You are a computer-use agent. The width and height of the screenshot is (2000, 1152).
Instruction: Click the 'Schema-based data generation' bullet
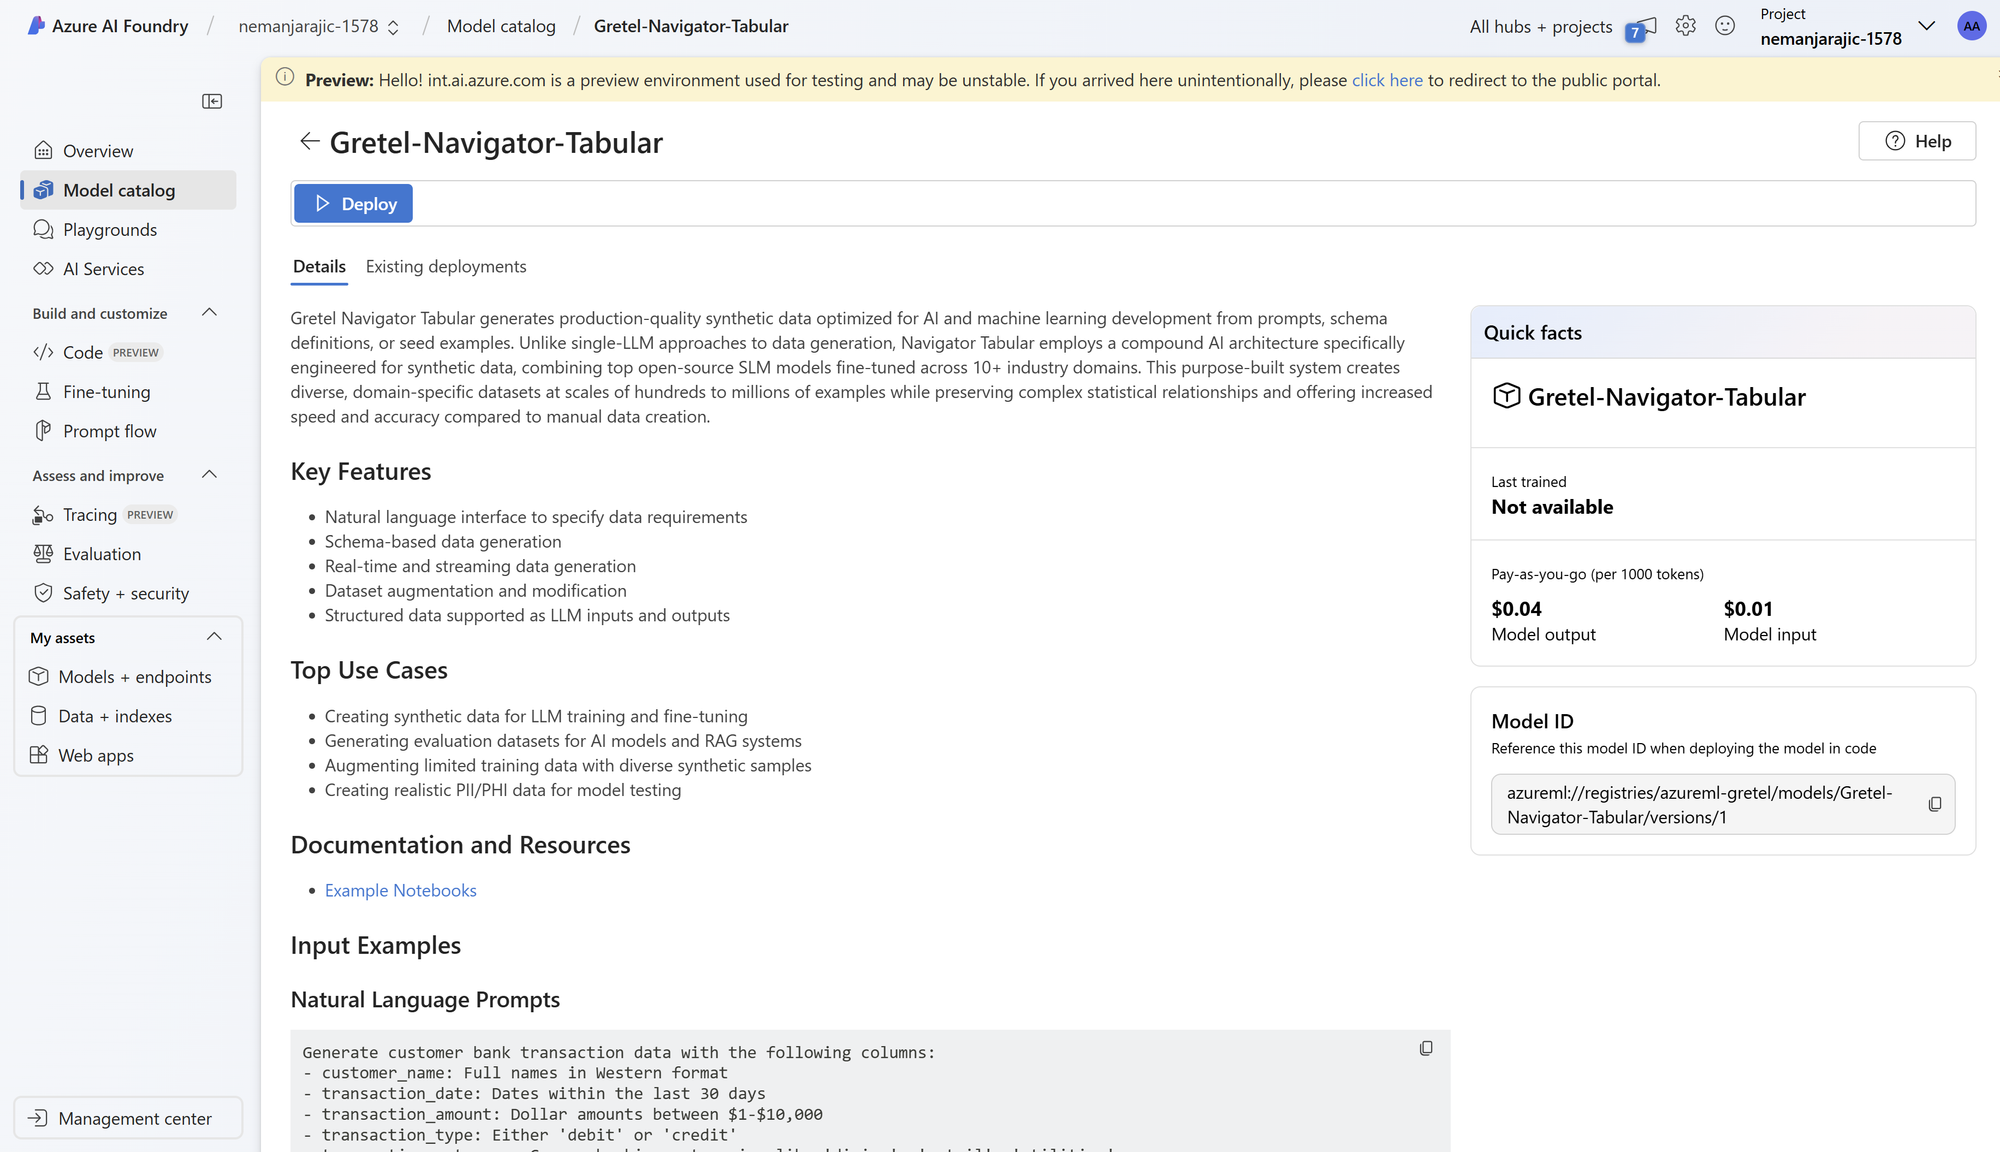(443, 541)
